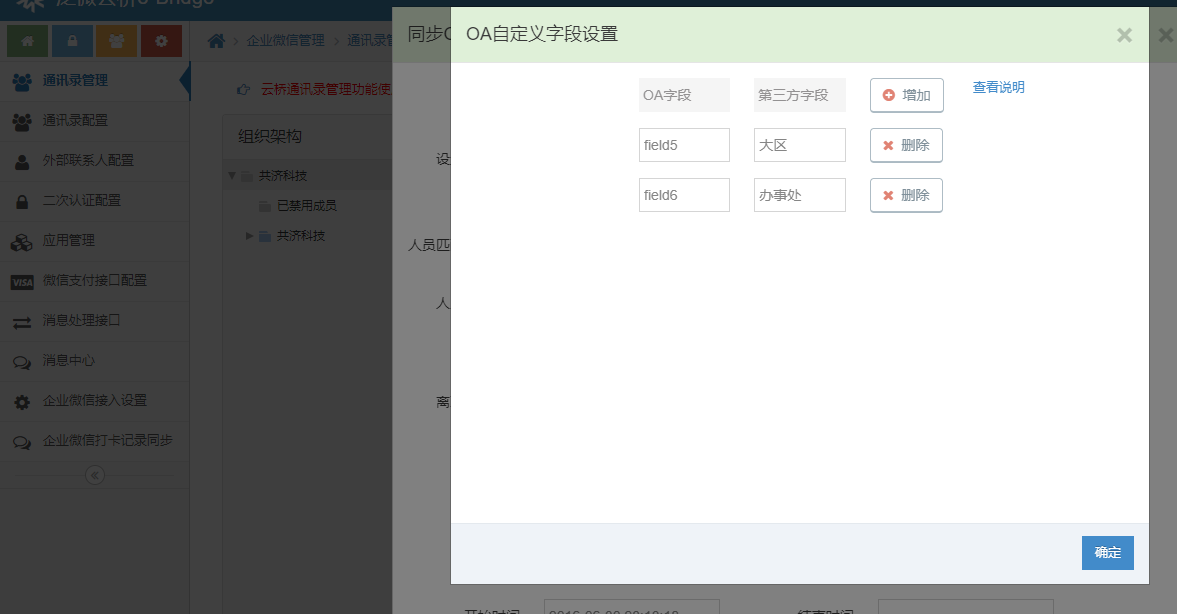1177x614 pixels.
Task: Open 企业微信接入设置 in the sidebar
Action: click(x=94, y=401)
